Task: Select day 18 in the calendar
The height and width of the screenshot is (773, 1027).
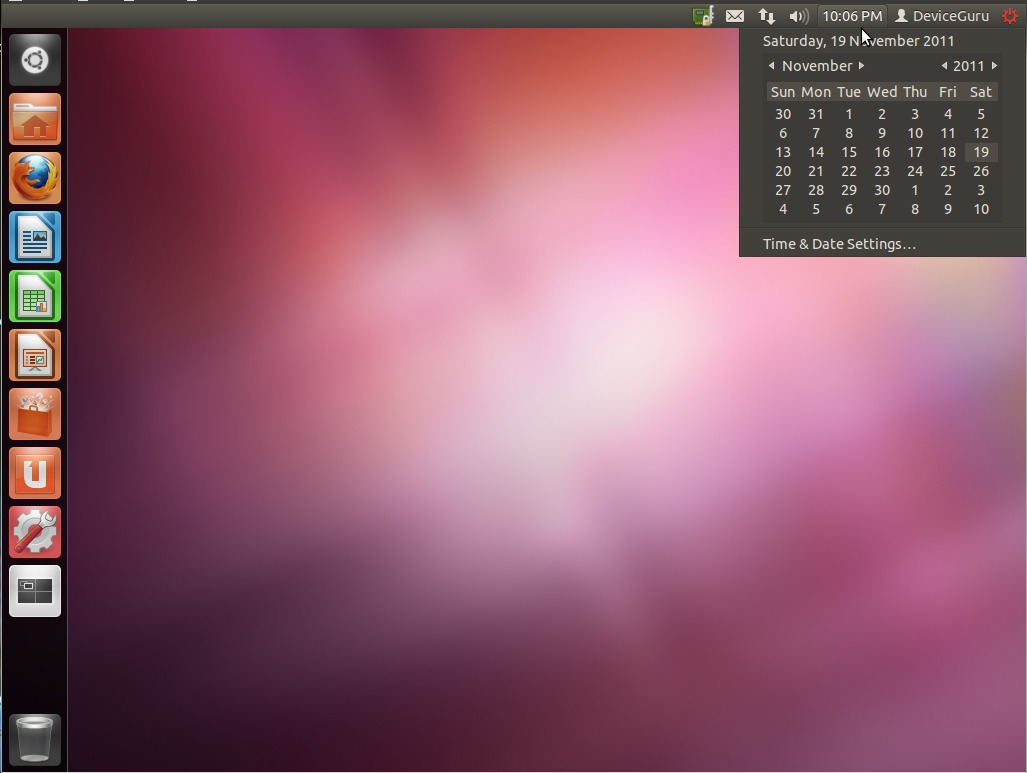Action: point(948,152)
